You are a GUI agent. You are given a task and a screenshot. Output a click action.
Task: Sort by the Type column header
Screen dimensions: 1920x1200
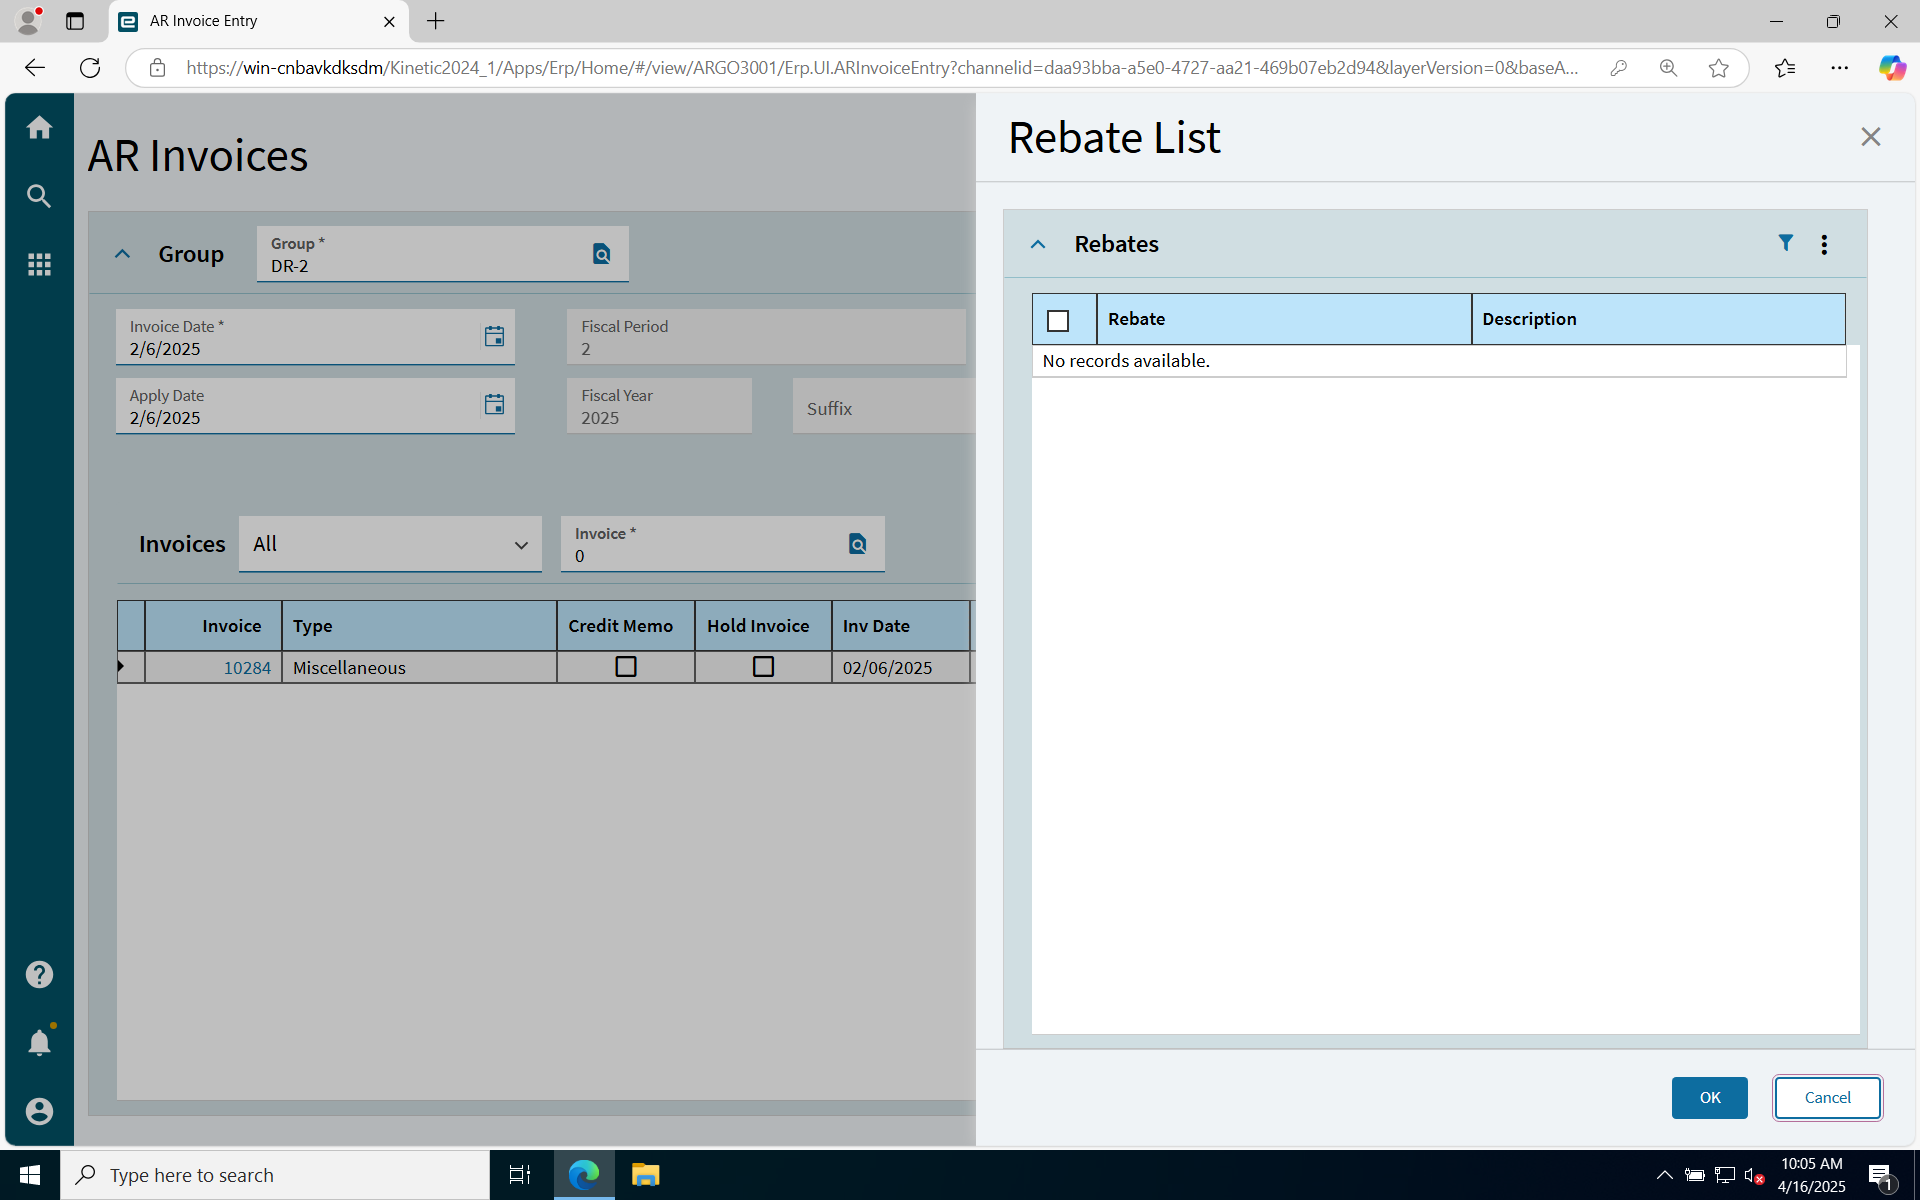tap(419, 626)
